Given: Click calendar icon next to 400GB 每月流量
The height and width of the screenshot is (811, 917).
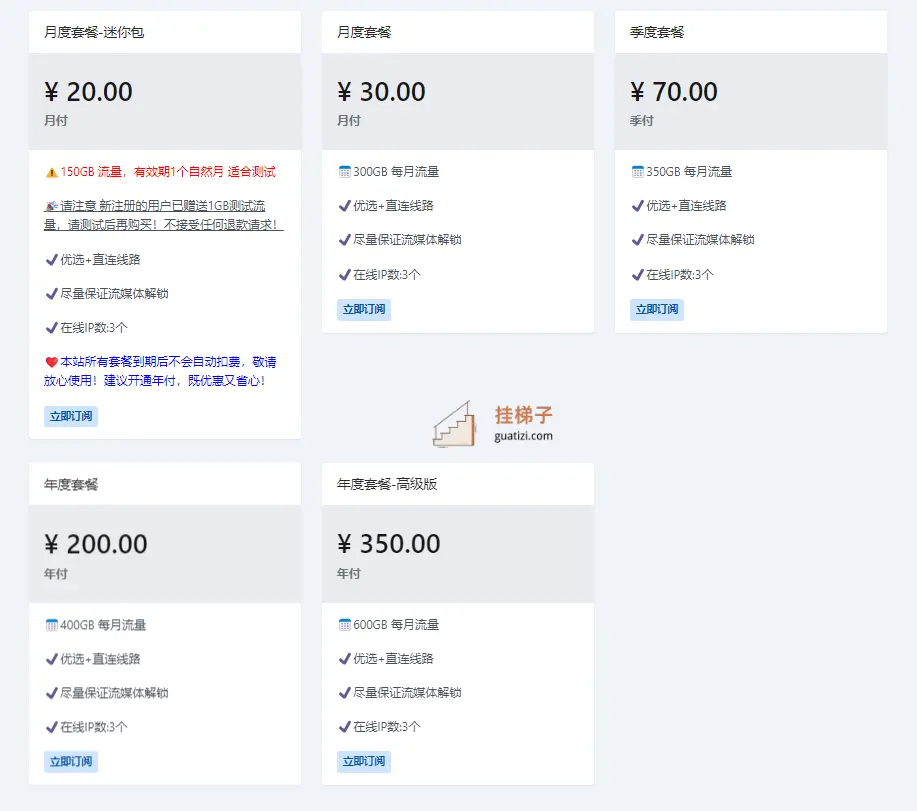Looking at the screenshot, I should point(51,625).
